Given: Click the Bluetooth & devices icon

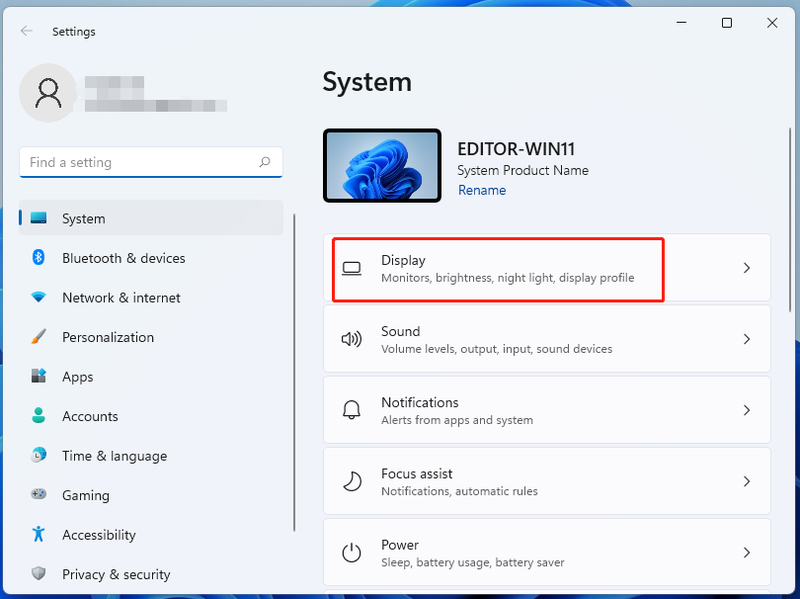Looking at the screenshot, I should pyautogui.click(x=38, y=257).
